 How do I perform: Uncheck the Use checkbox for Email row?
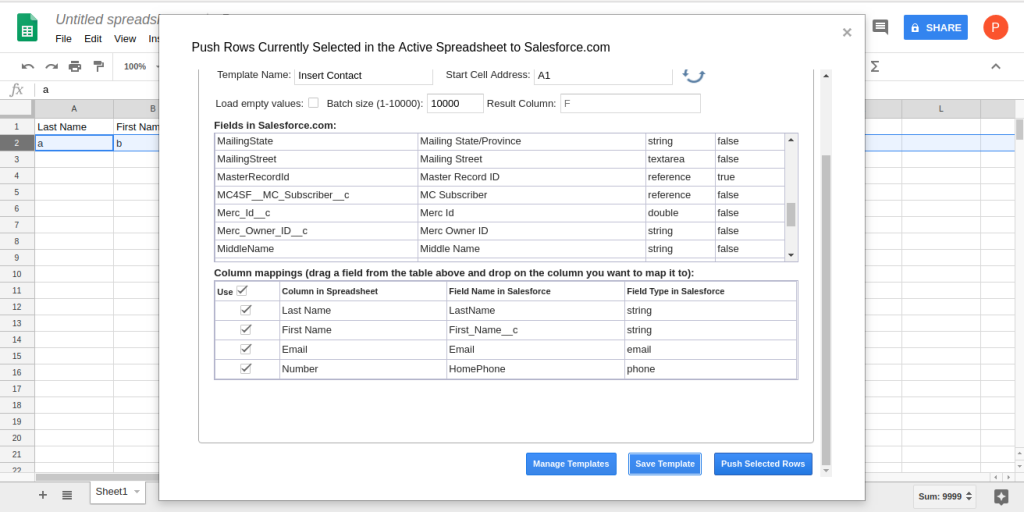245,349
